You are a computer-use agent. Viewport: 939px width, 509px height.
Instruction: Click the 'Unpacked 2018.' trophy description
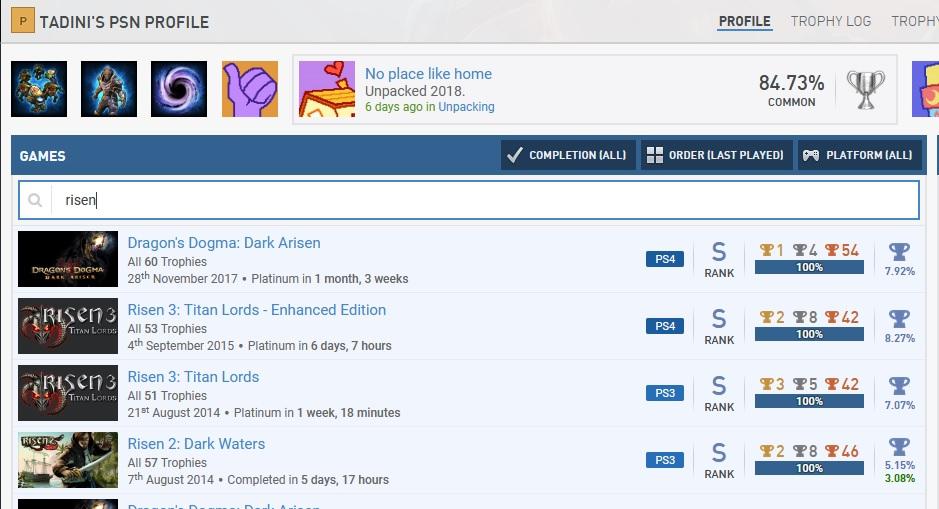click(x=415, y=91)
